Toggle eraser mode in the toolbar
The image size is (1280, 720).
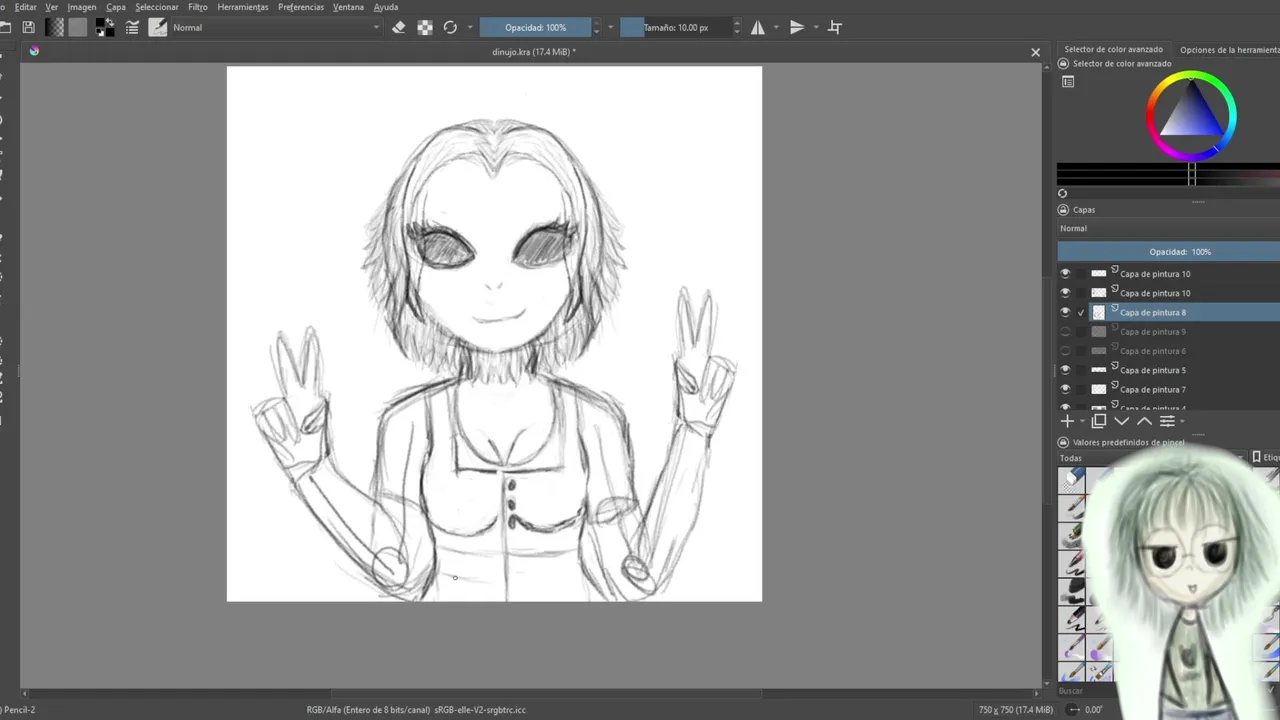[x=399, y=28]
